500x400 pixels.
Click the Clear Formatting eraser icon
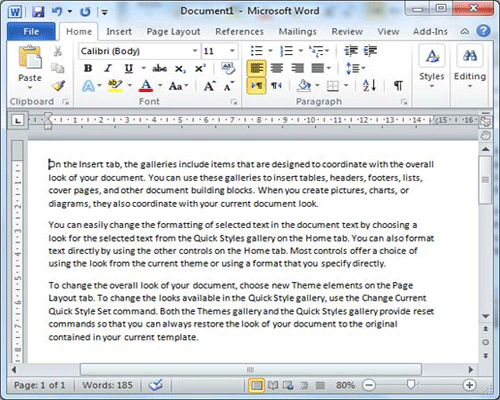click(228, 68)
